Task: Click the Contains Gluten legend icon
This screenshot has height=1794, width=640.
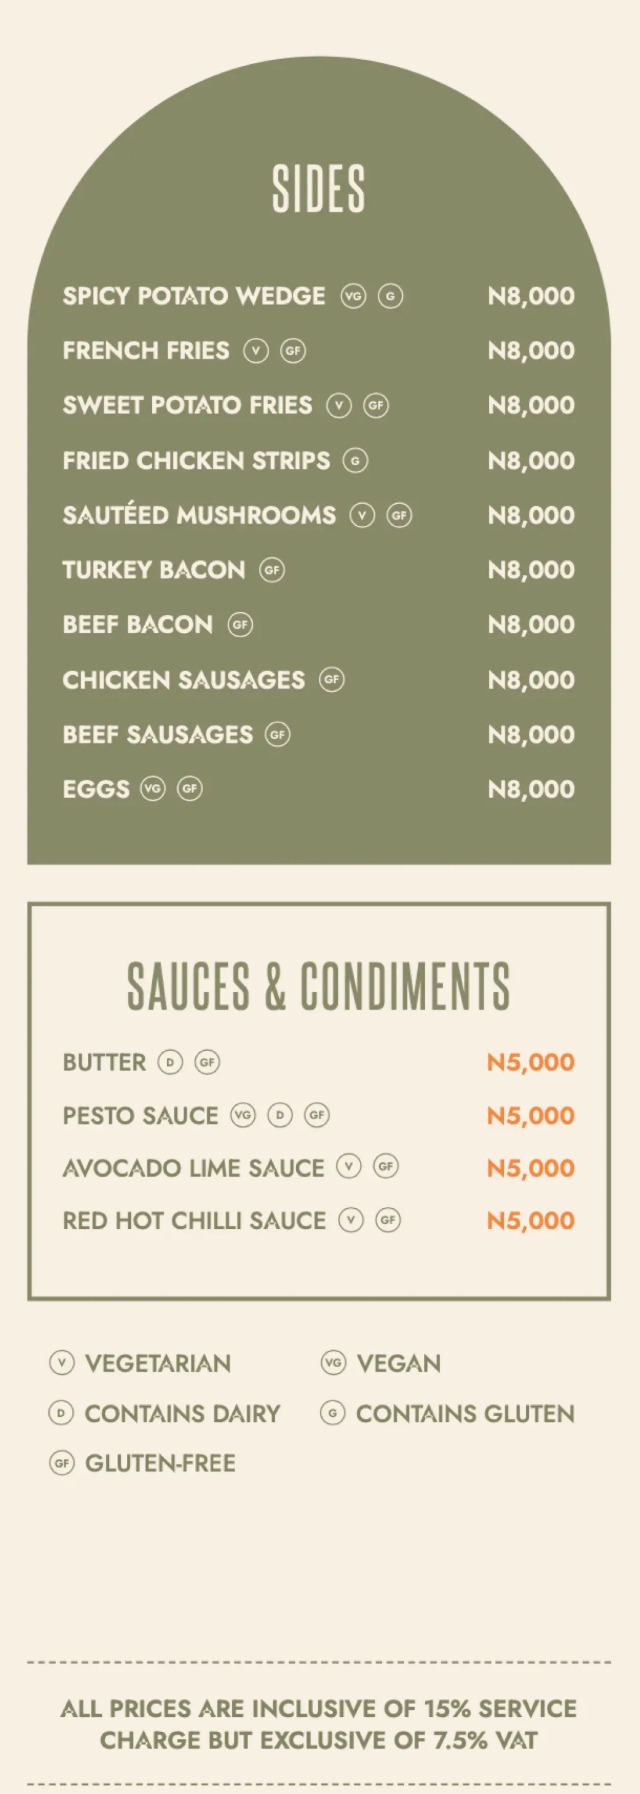Action: pos(333,1413)
